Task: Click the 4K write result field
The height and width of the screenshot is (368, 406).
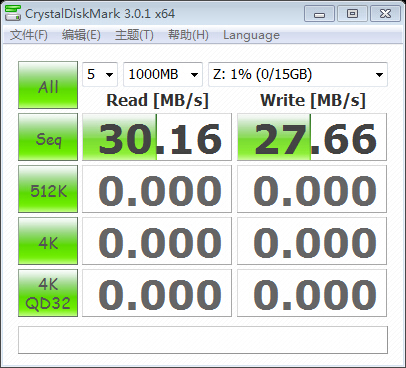Action: [312, 241]
